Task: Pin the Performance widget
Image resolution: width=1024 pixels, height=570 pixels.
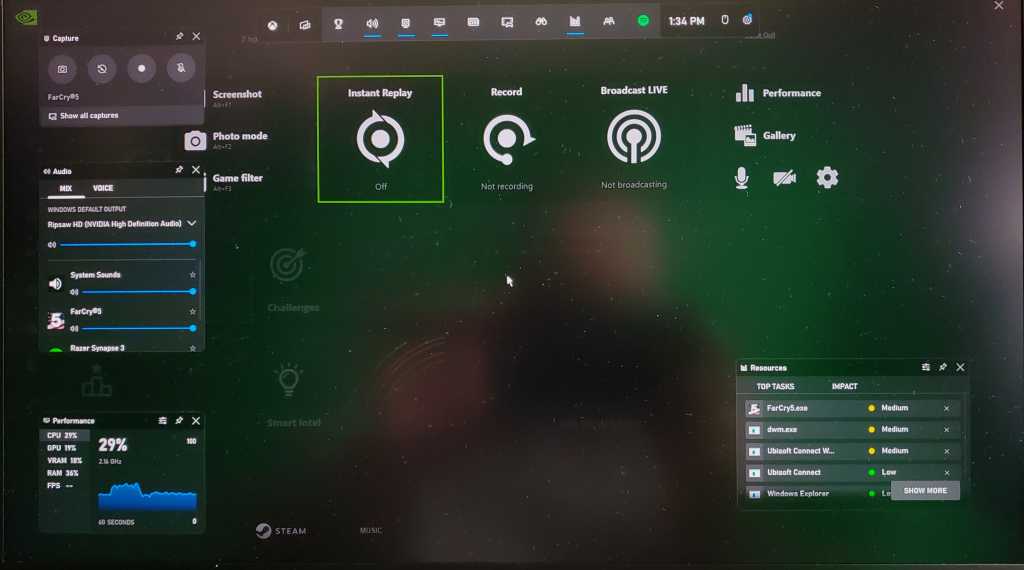Action: pyautogui.click(x=179, y=420)
